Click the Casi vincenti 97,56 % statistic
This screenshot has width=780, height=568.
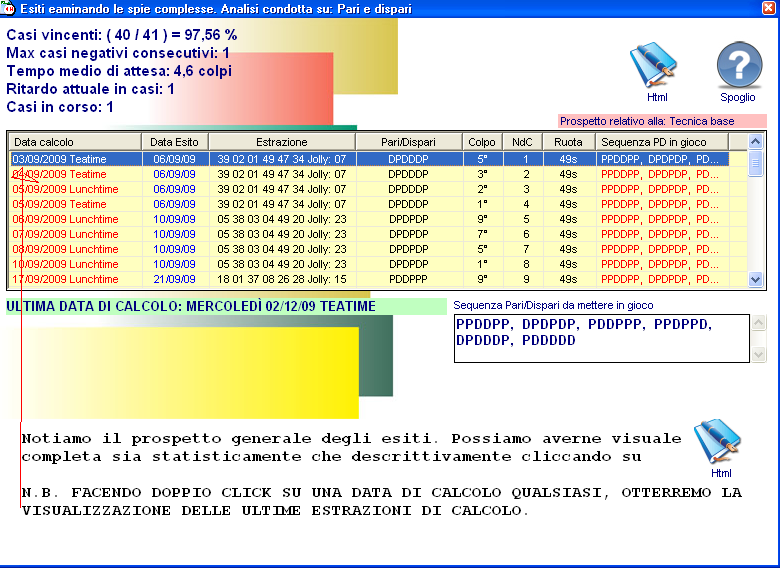(x=122, y=35)
